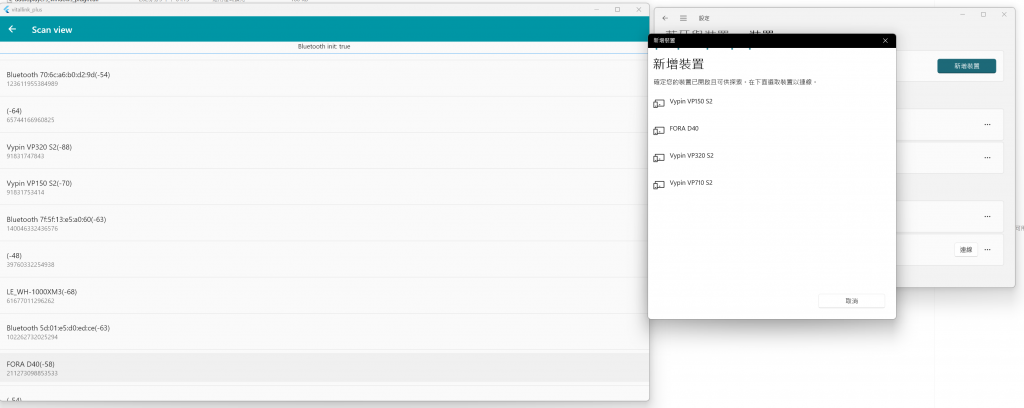Minimize the vitallink_plus window
The width and height of the screenshot is (1024, 408).
(x=596, y=10)
